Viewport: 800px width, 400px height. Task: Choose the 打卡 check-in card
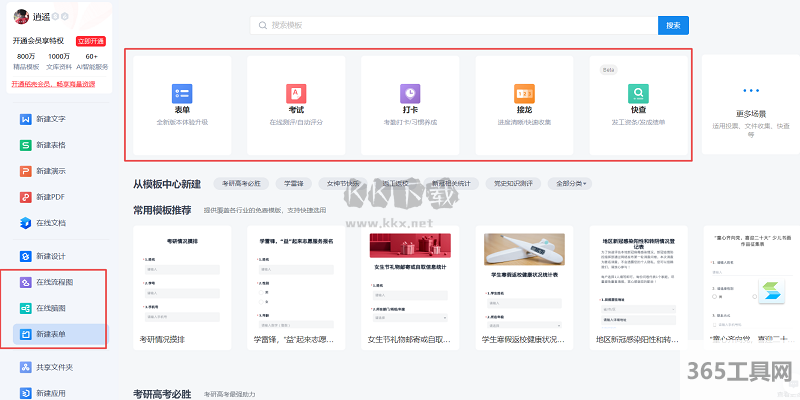click(x=410, y=105)
